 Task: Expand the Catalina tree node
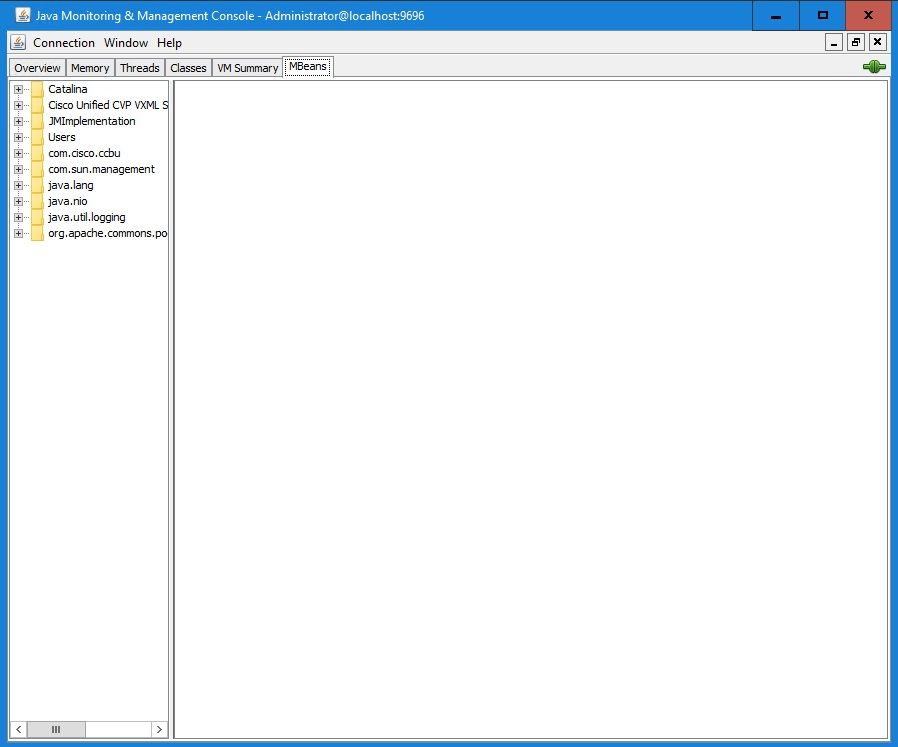tap(18, 89)
